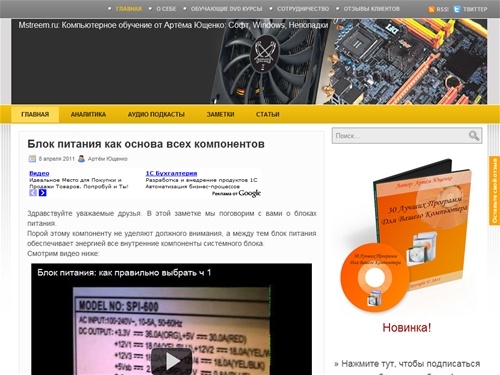
Task: Click the search magnifier icon
Action: pyautogui.click(x=474, y=136)
